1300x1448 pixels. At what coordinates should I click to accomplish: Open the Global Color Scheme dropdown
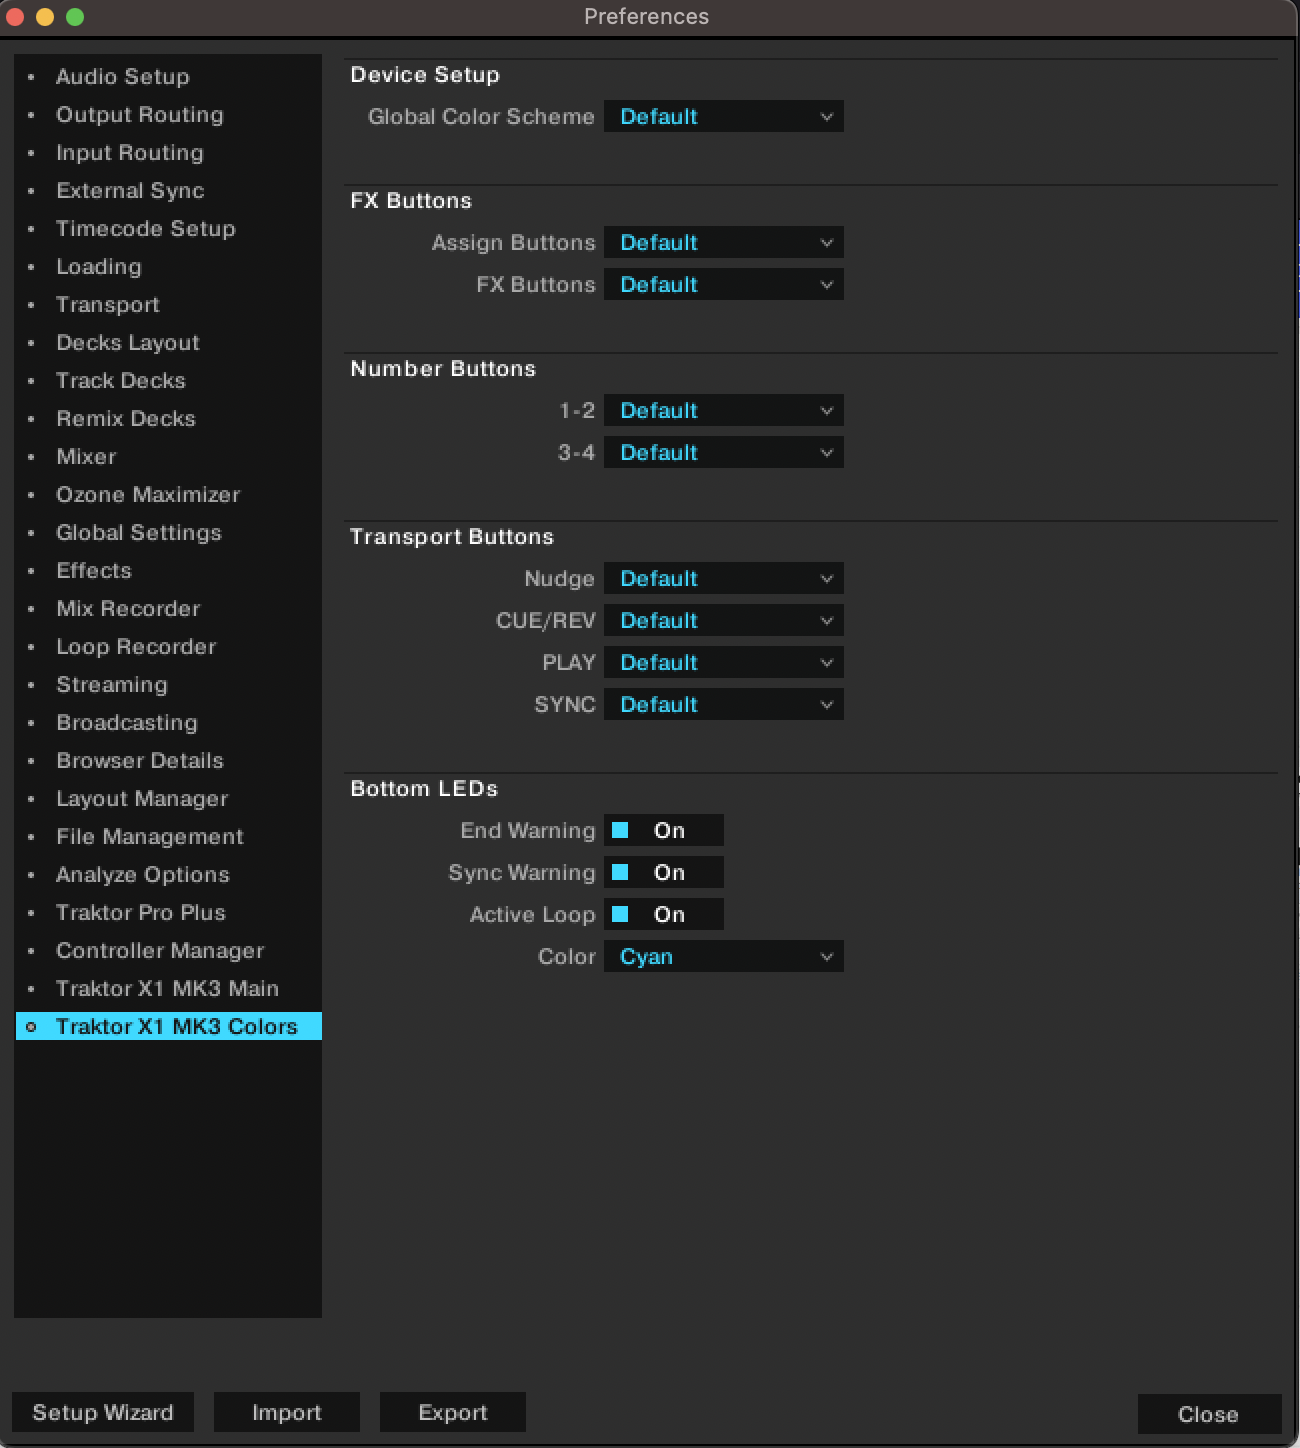[x=723, y=116]
